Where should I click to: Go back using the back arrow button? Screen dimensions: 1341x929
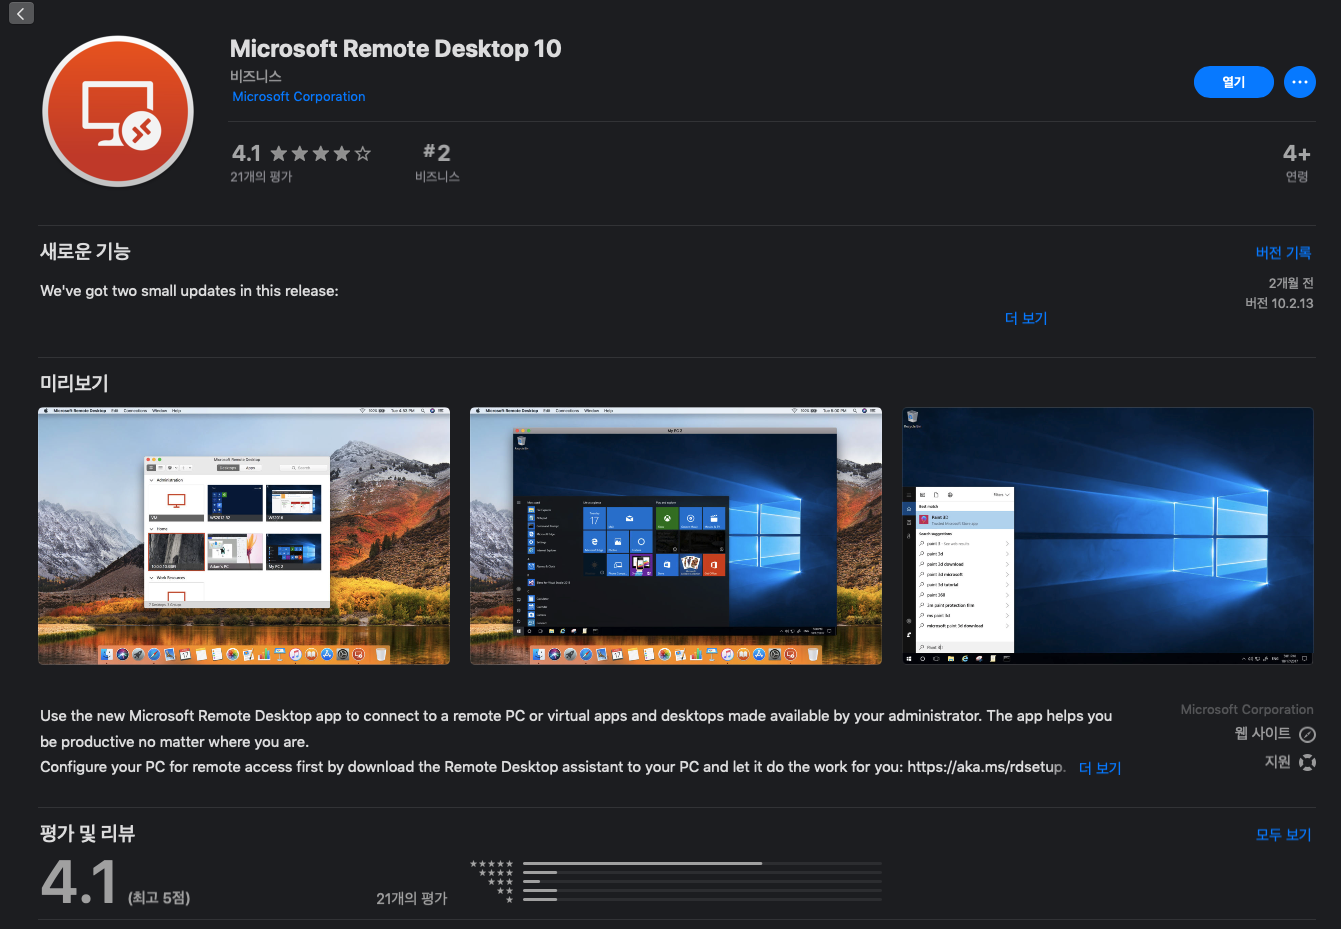(21, 13)
